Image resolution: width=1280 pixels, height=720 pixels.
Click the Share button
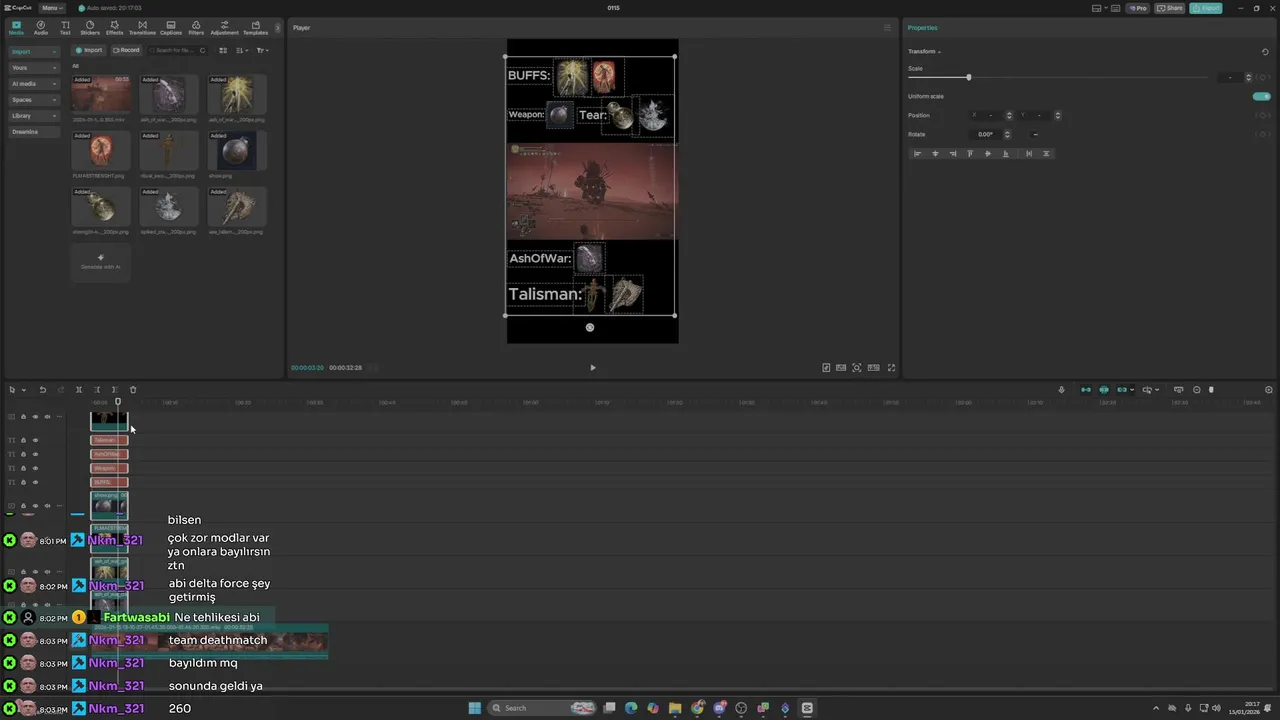[1170, 8]
